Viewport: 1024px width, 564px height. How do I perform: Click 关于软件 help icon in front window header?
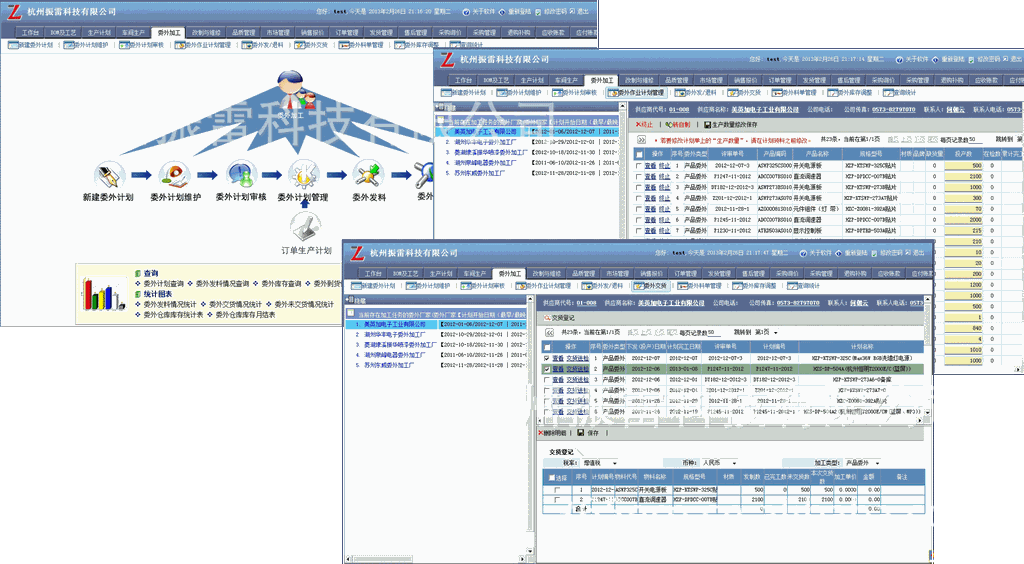click(804, 253)
